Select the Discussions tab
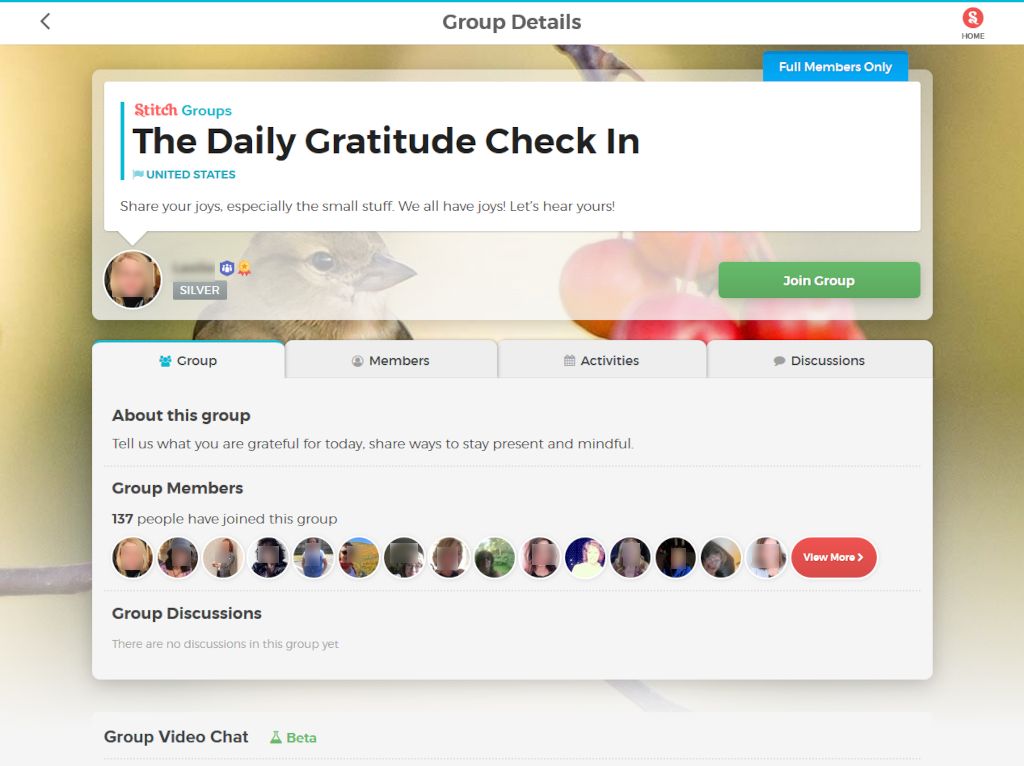1024x766 pixels. tap(820, 360)
